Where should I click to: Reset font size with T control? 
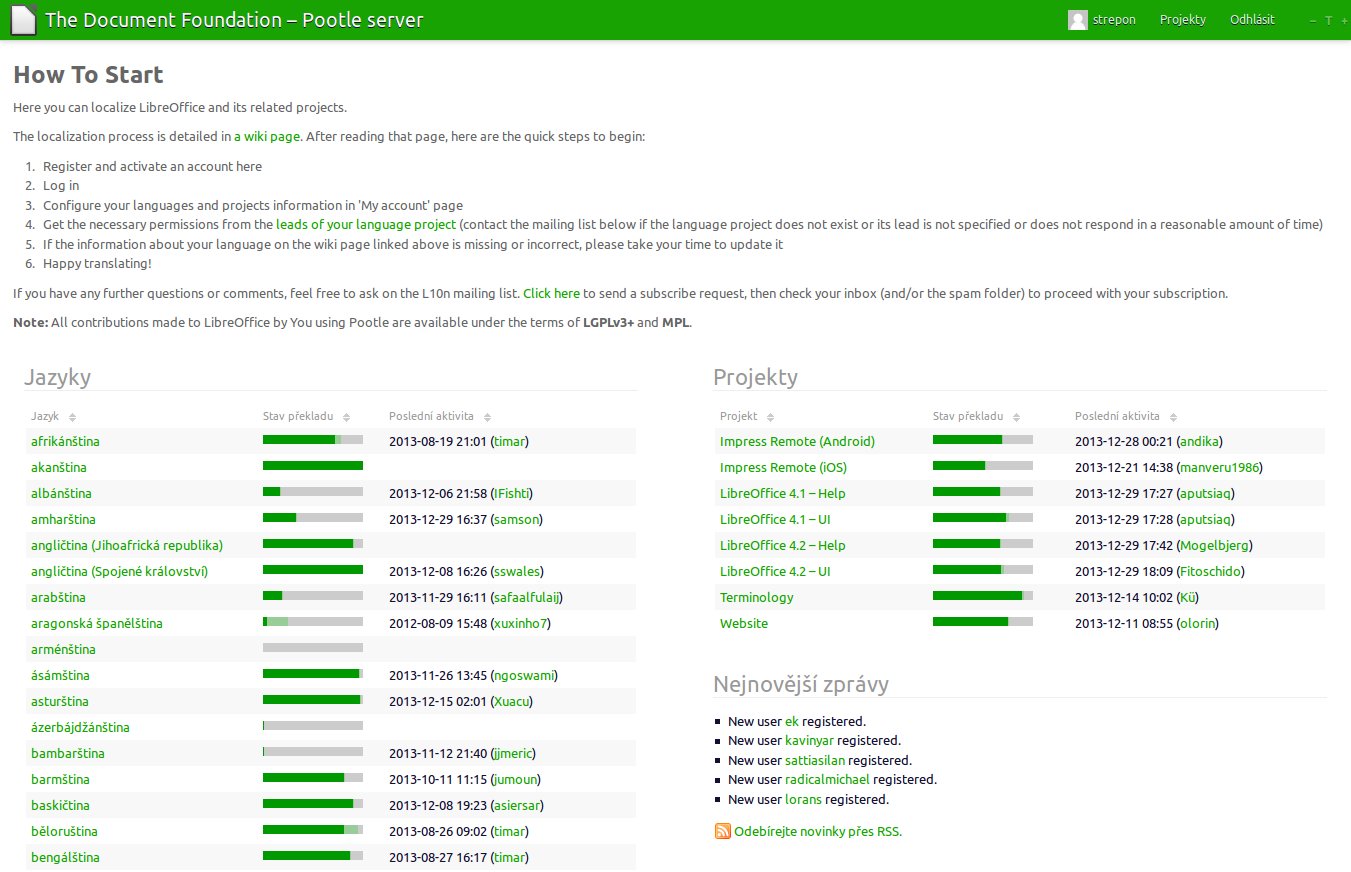pos(1329,20)
